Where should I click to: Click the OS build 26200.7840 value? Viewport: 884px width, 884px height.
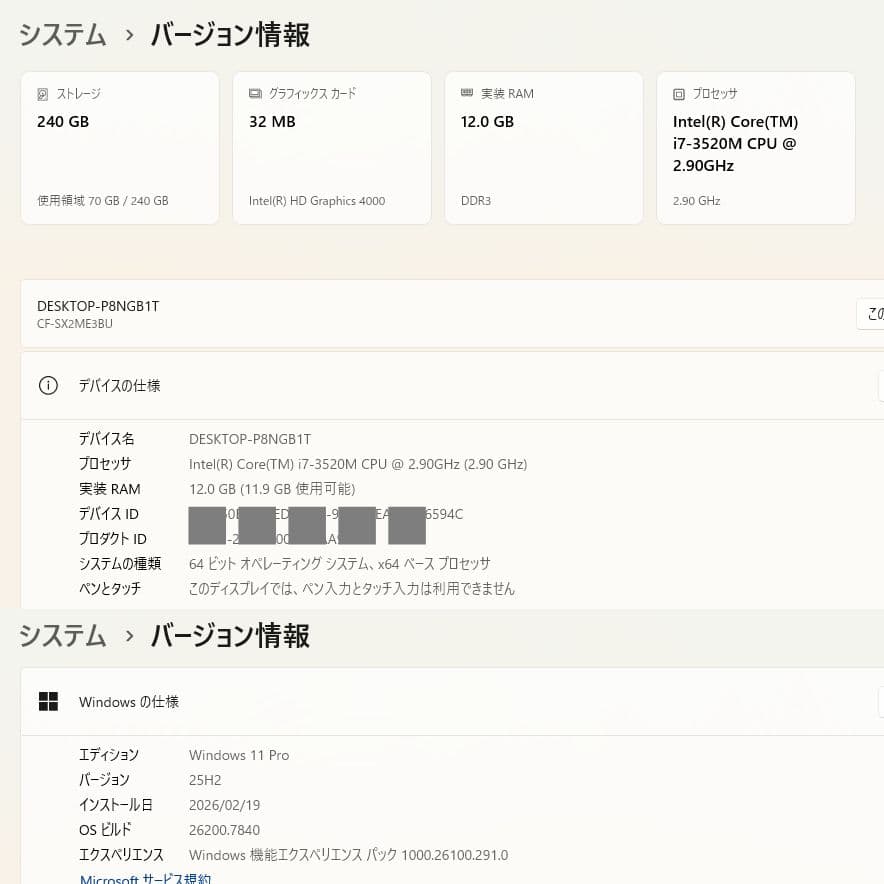tap(224, 830)
